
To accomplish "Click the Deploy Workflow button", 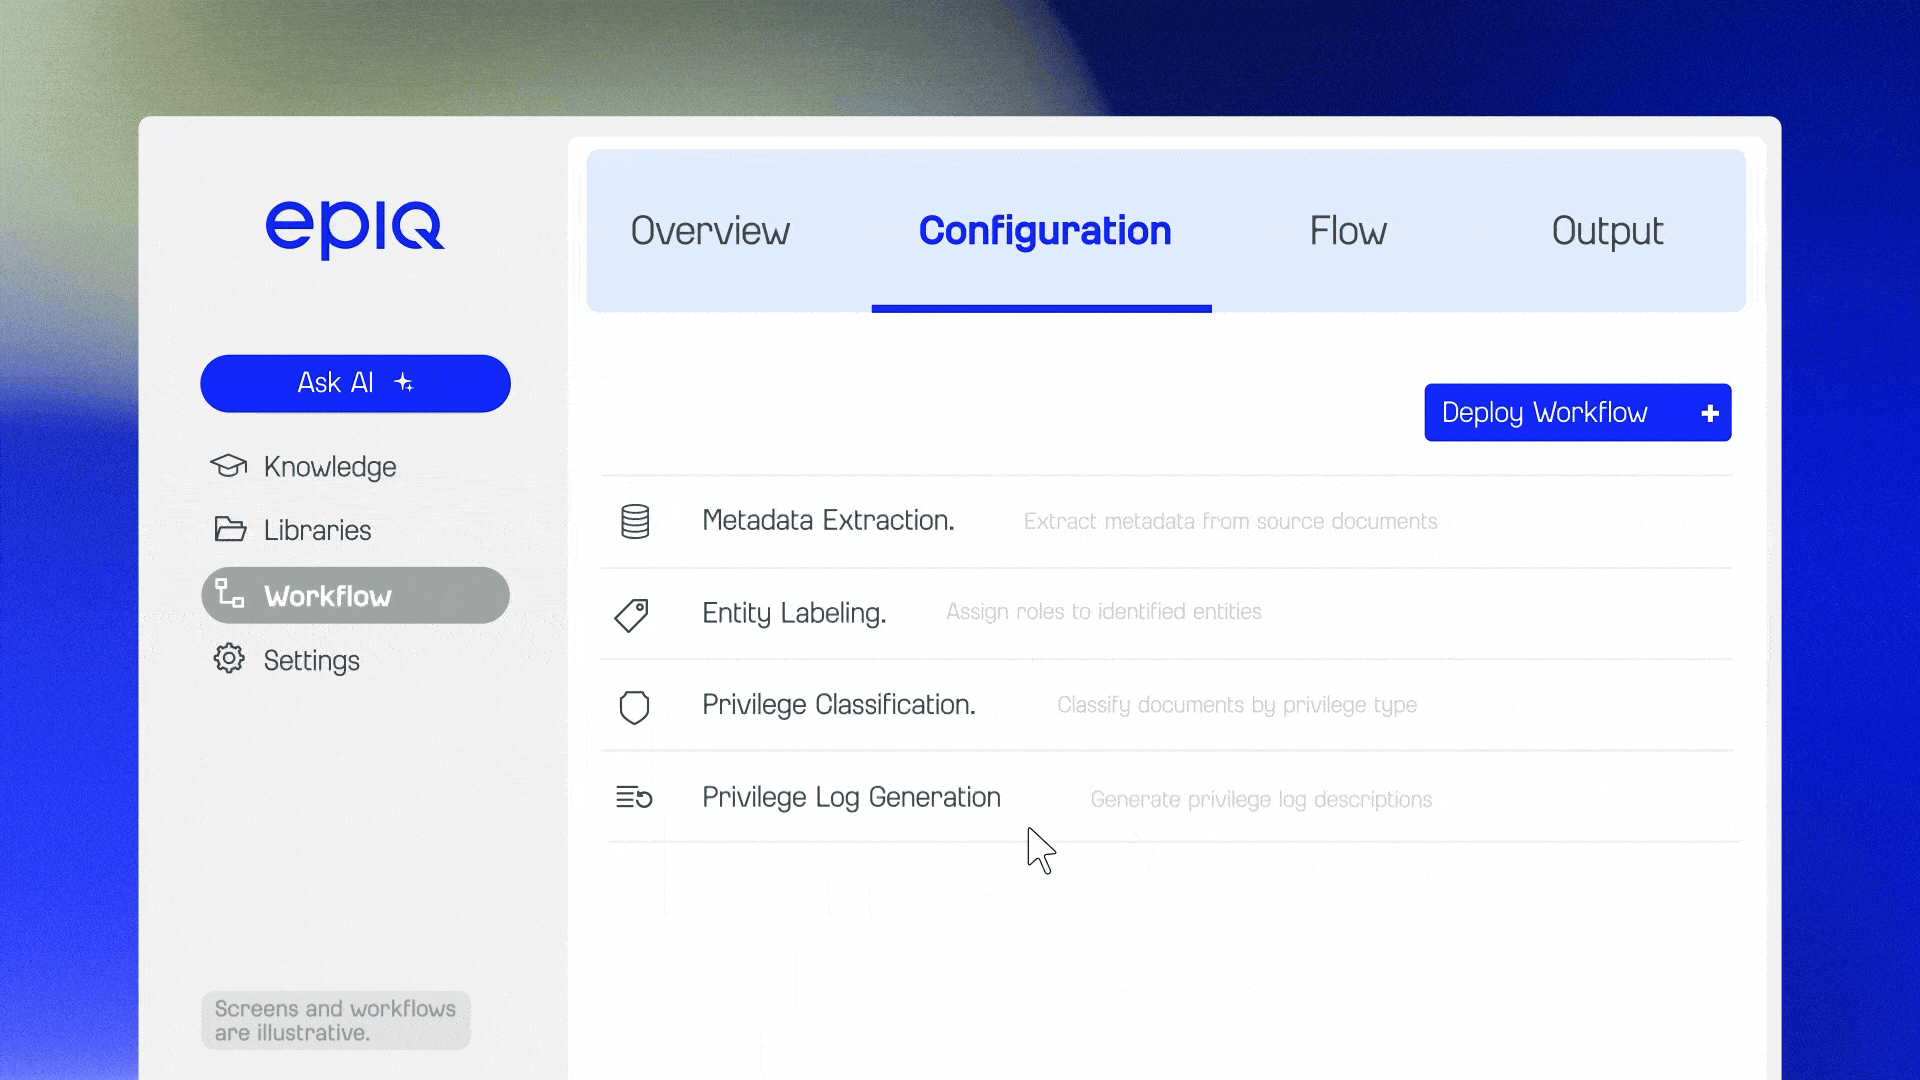I will click(x=1545, y=413).
